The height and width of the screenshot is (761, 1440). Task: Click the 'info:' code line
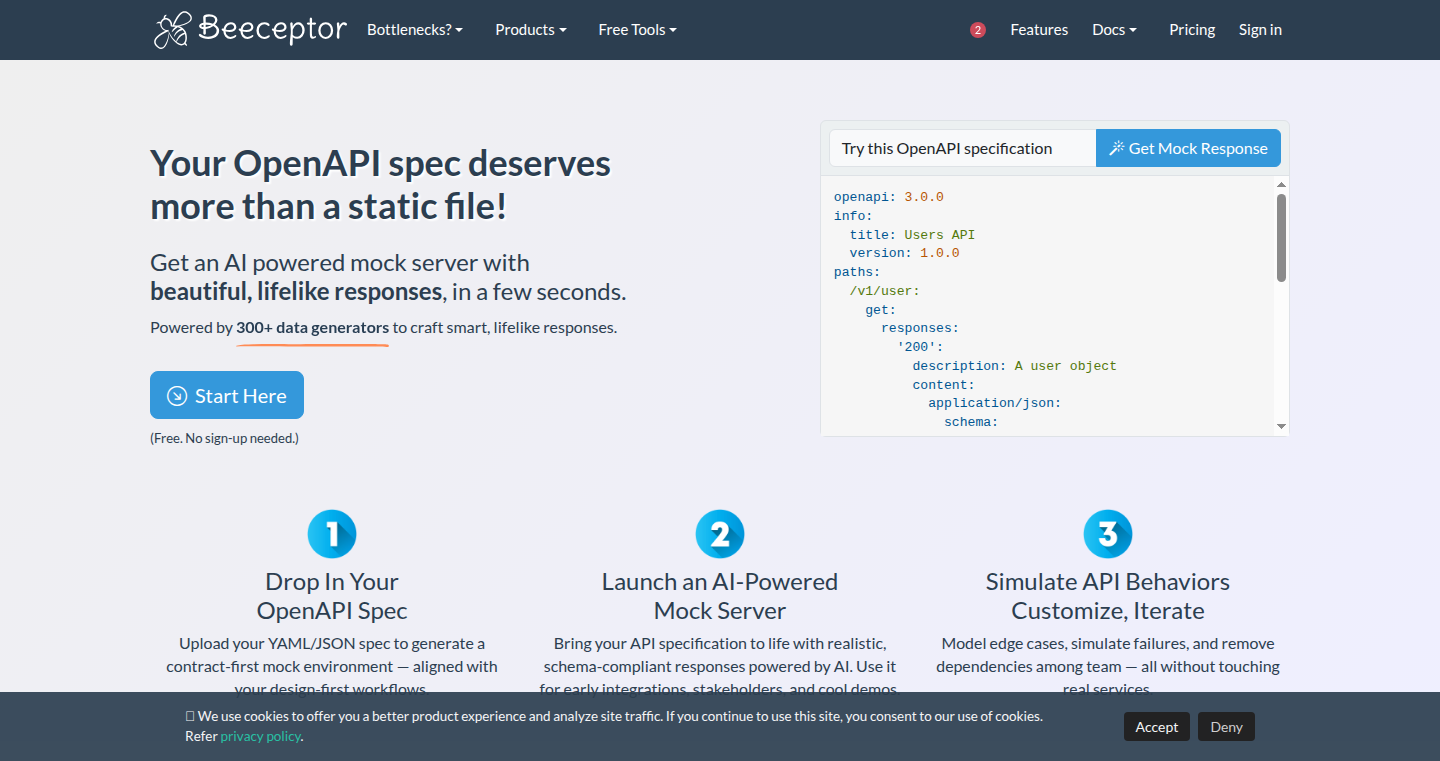pos(853,216)
